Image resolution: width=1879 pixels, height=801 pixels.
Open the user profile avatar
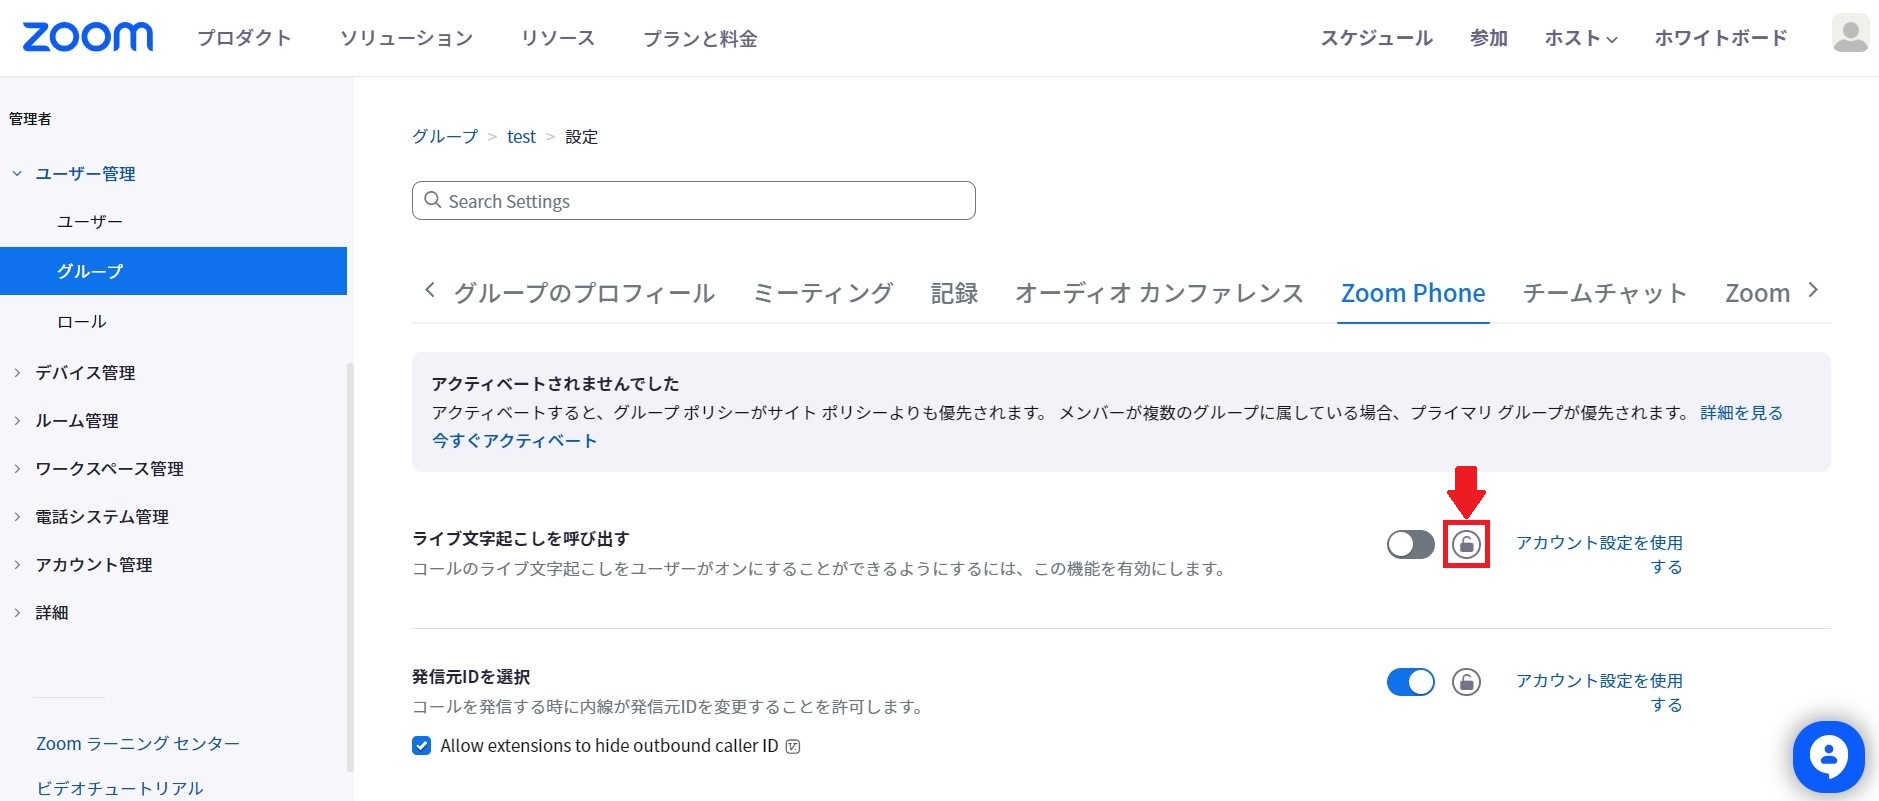1850,34
